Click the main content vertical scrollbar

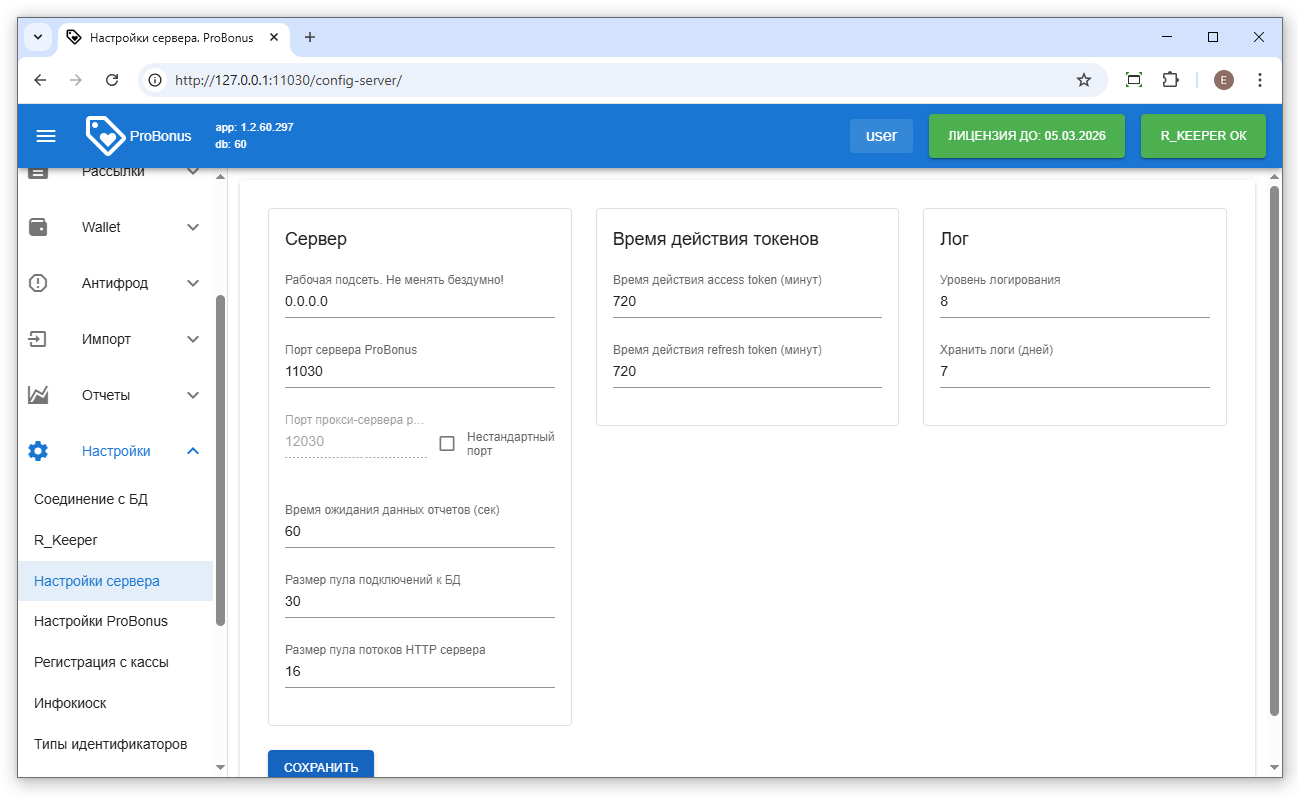coord(1274,450)
